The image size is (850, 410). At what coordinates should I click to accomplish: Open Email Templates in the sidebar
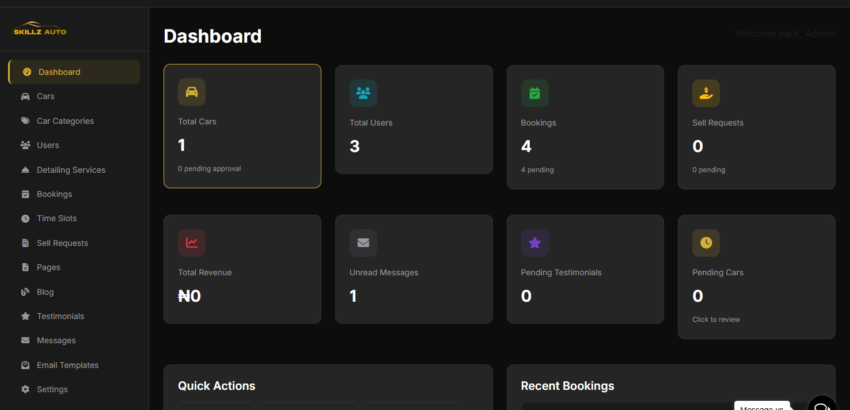coord(74,365)
